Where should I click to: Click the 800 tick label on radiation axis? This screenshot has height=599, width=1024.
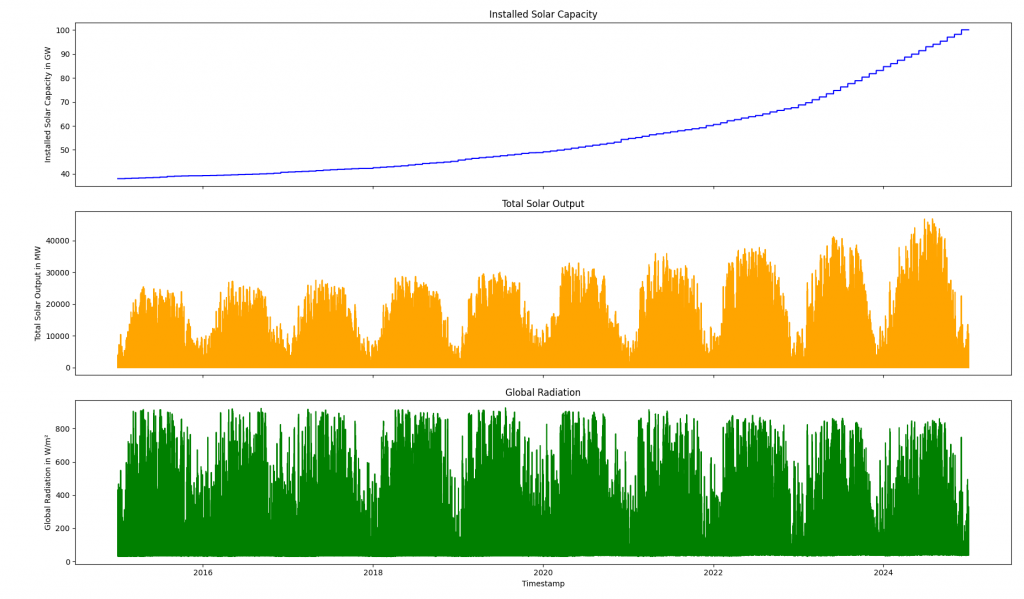pos(61,429)
